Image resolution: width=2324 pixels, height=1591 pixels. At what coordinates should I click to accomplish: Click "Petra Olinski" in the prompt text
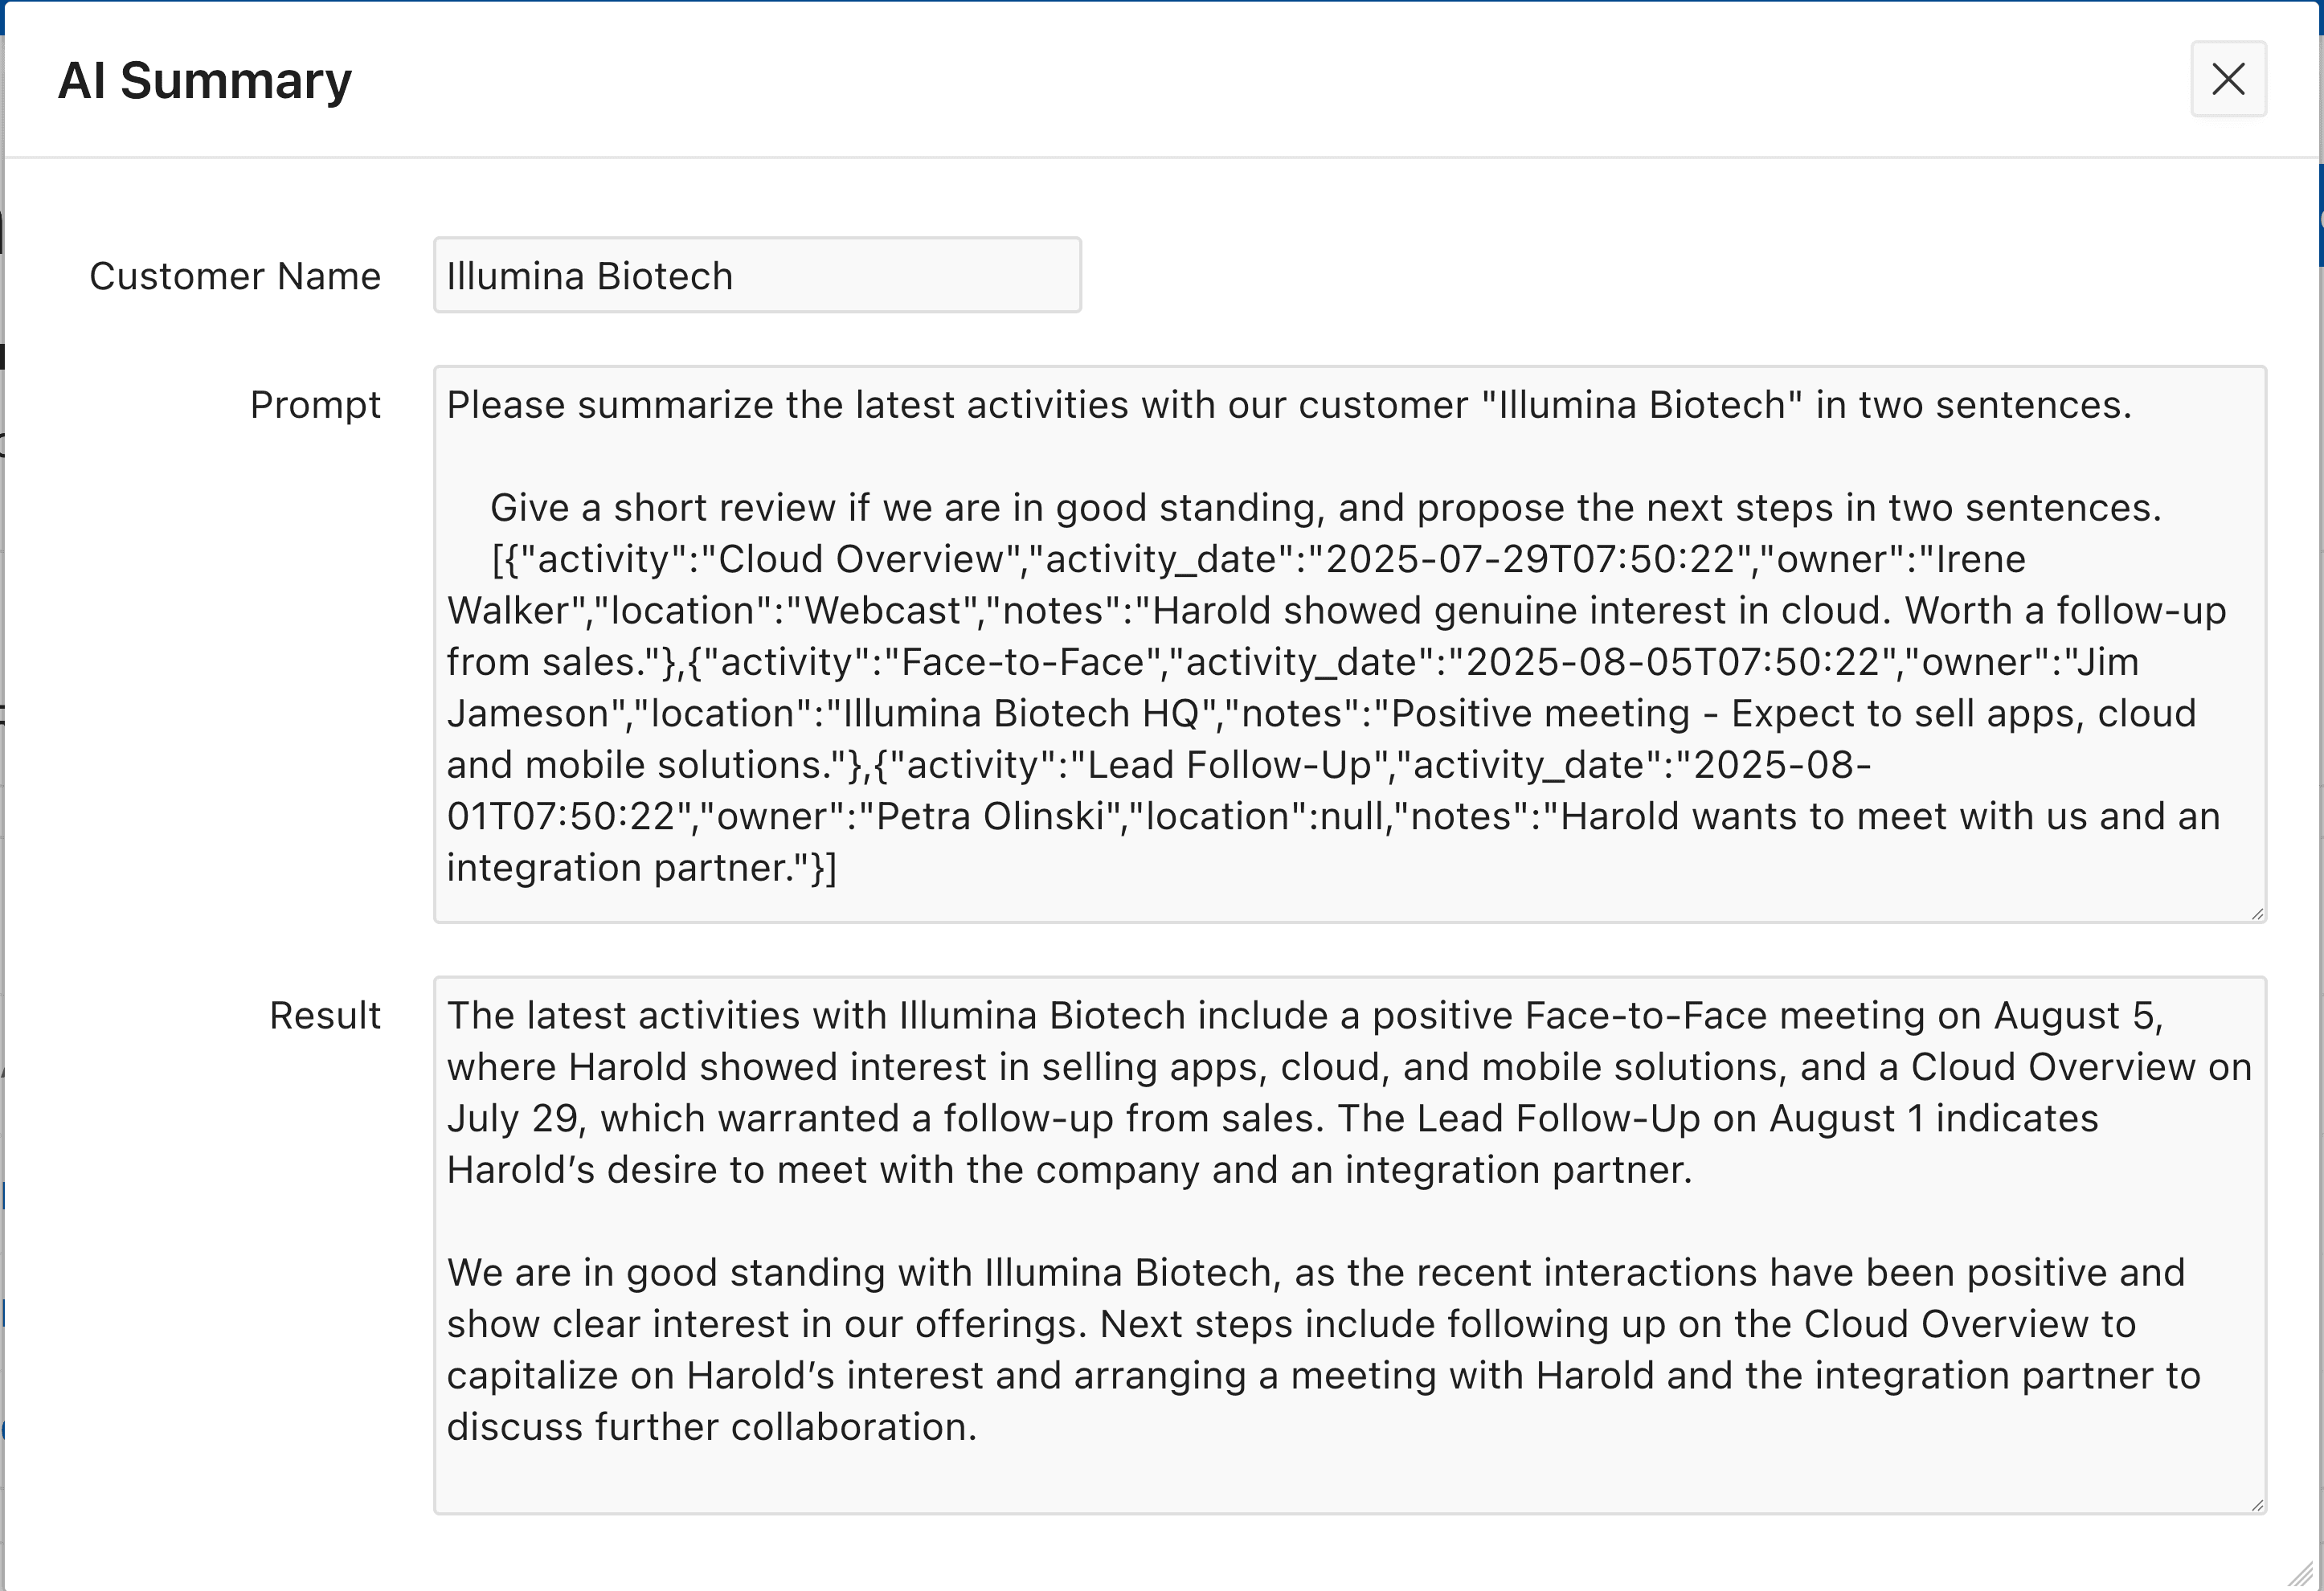(x=990, y=817)
